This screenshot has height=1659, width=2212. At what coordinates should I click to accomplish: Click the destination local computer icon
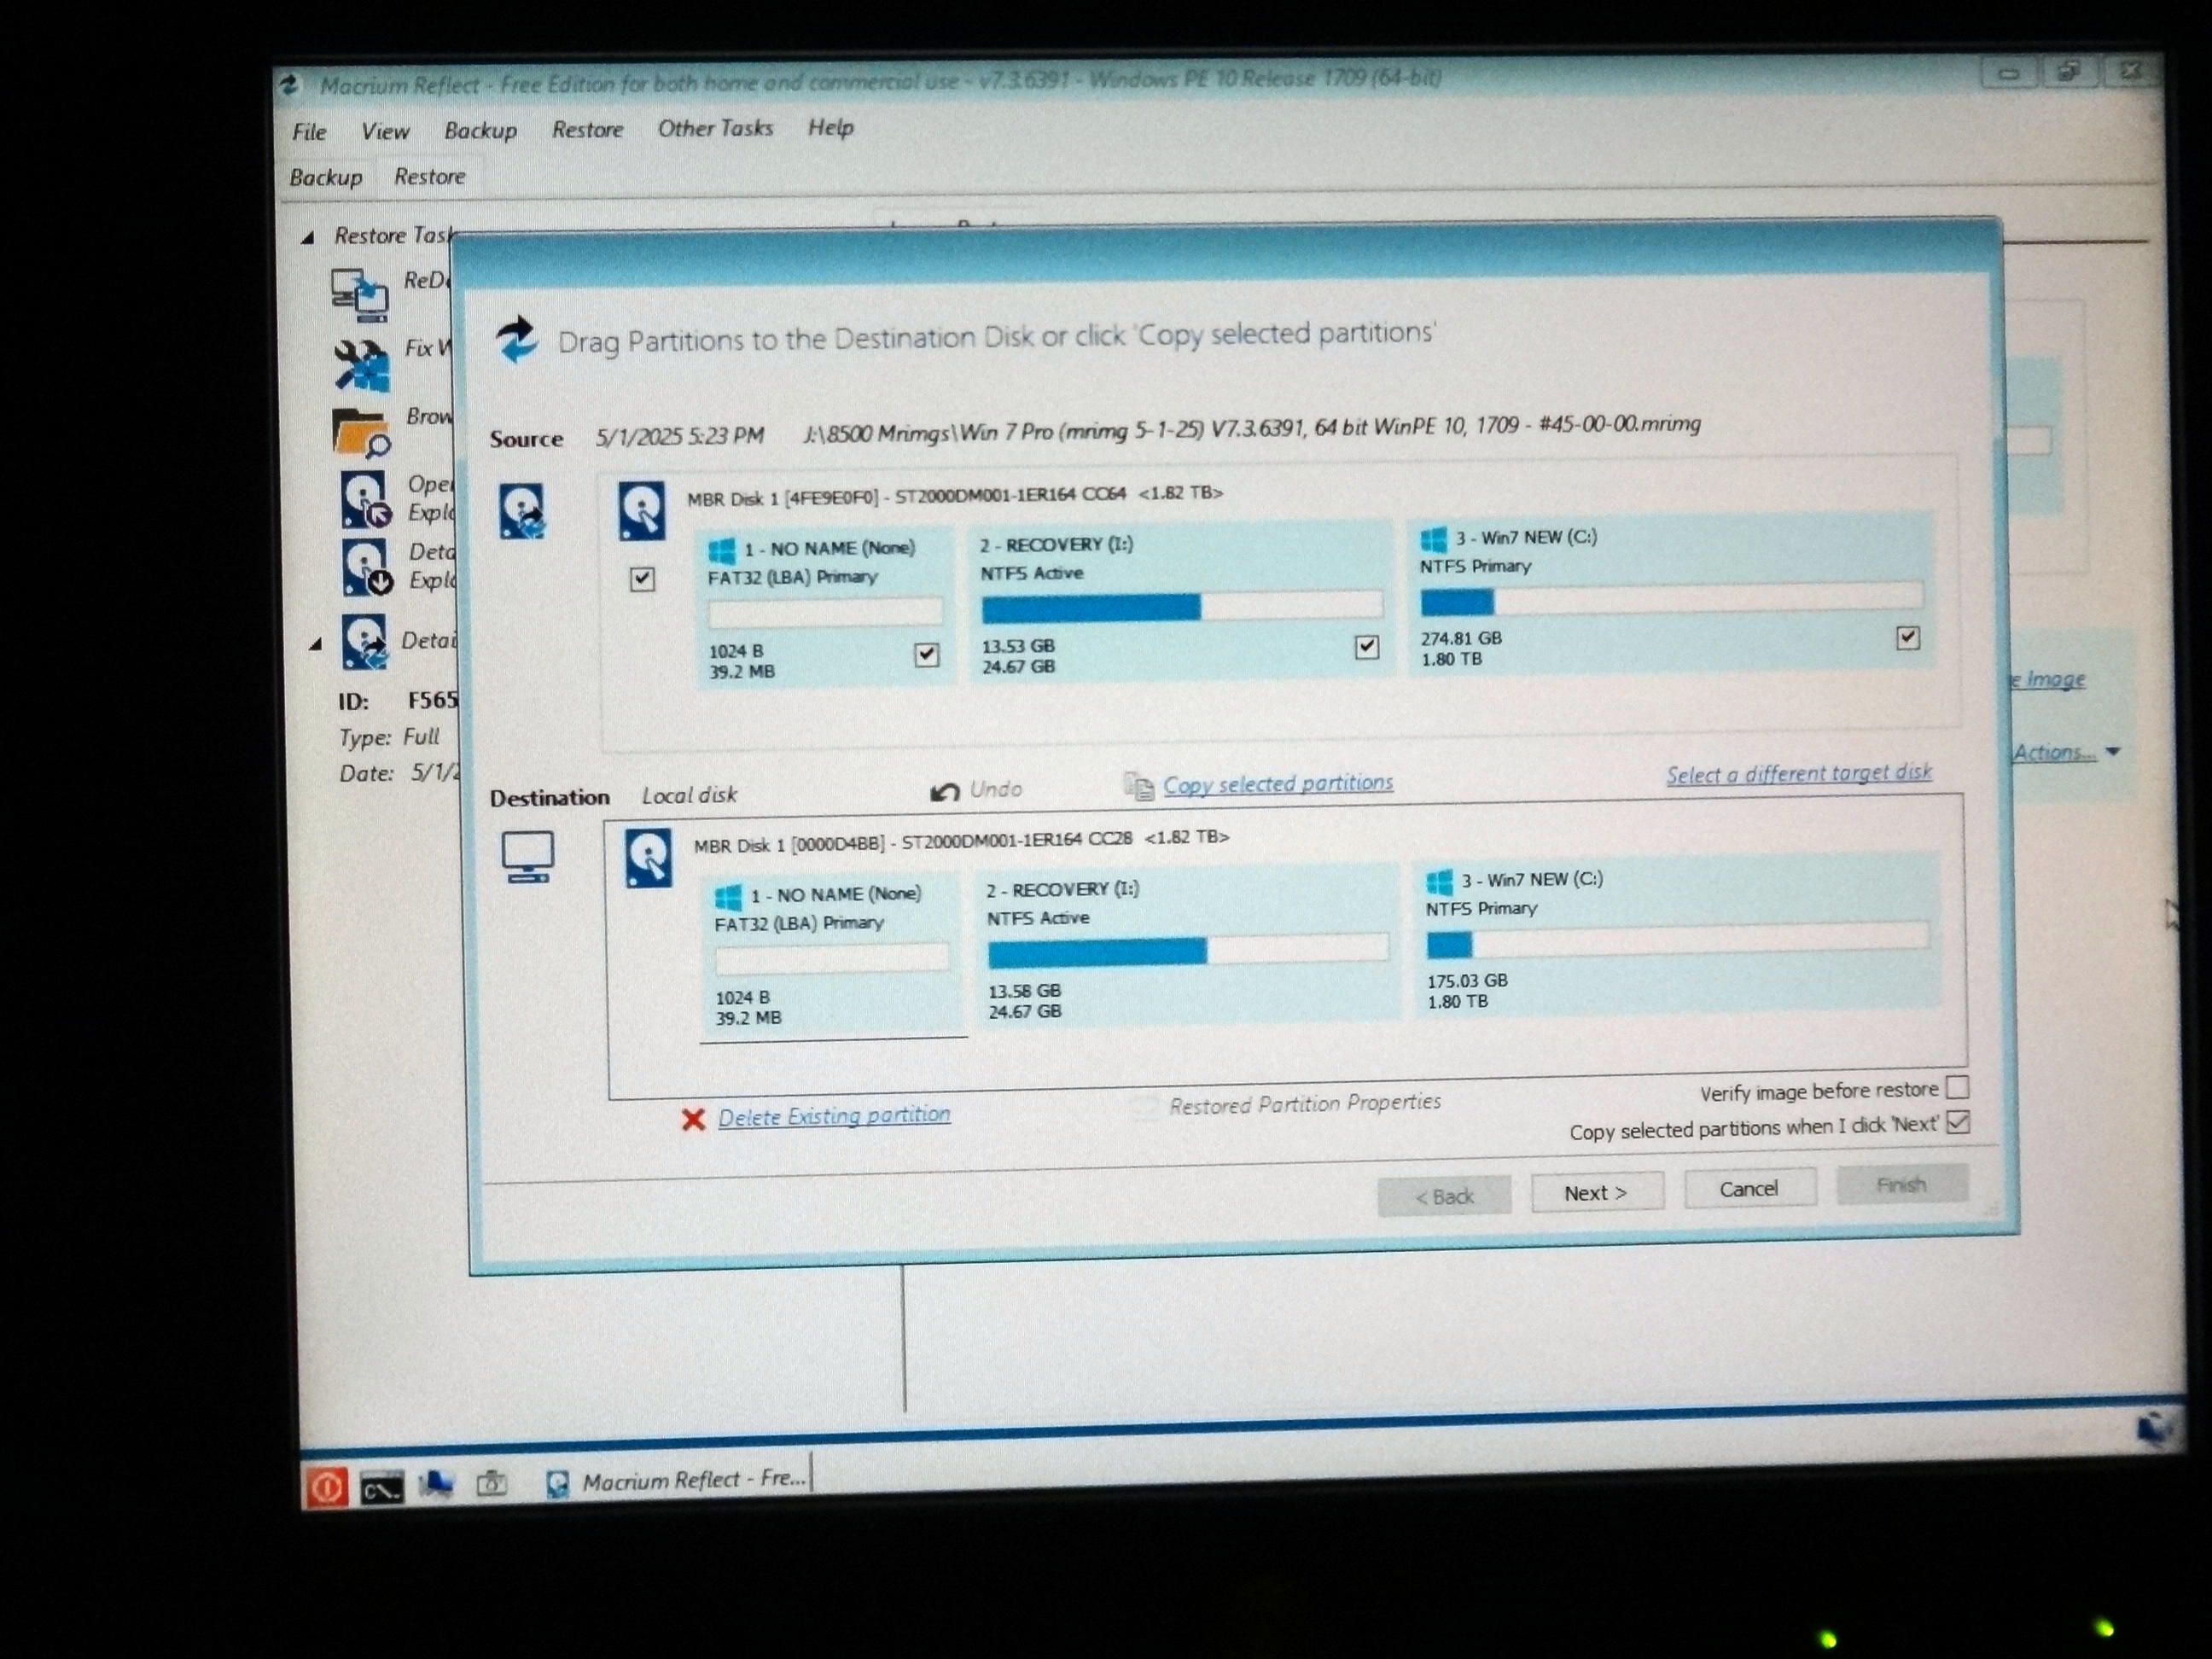click(528, 857)
